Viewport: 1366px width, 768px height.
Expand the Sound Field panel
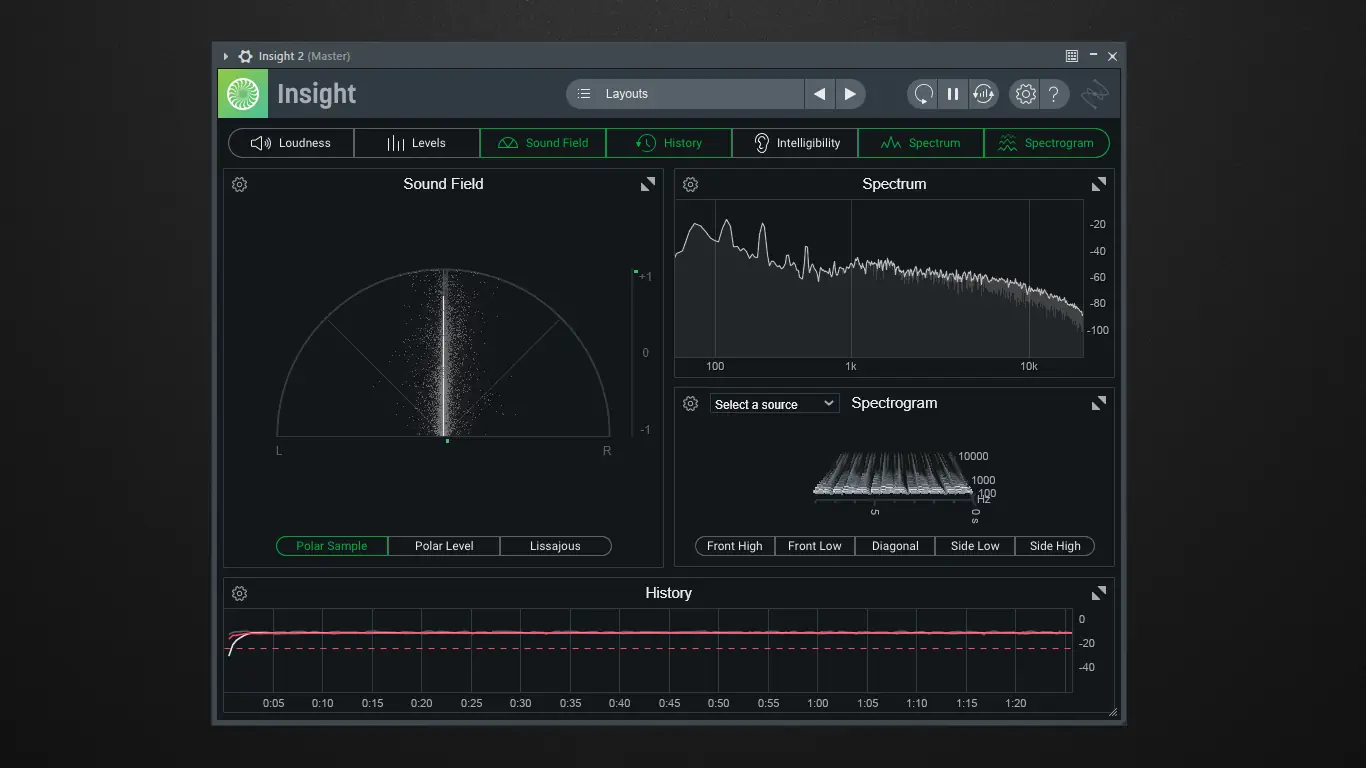tap(648, 184)
